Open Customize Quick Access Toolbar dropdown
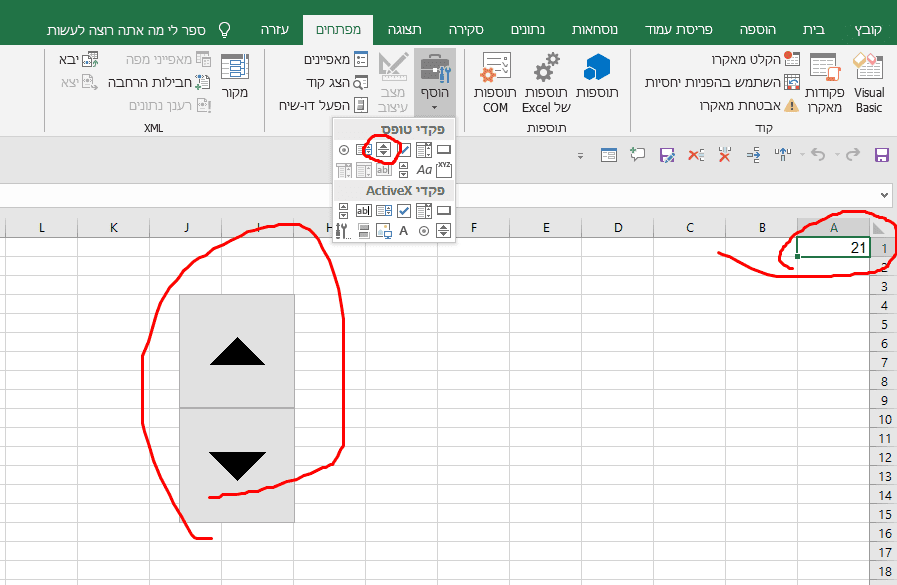The width and height of the screenshot is (897, 585). [581, 156]
